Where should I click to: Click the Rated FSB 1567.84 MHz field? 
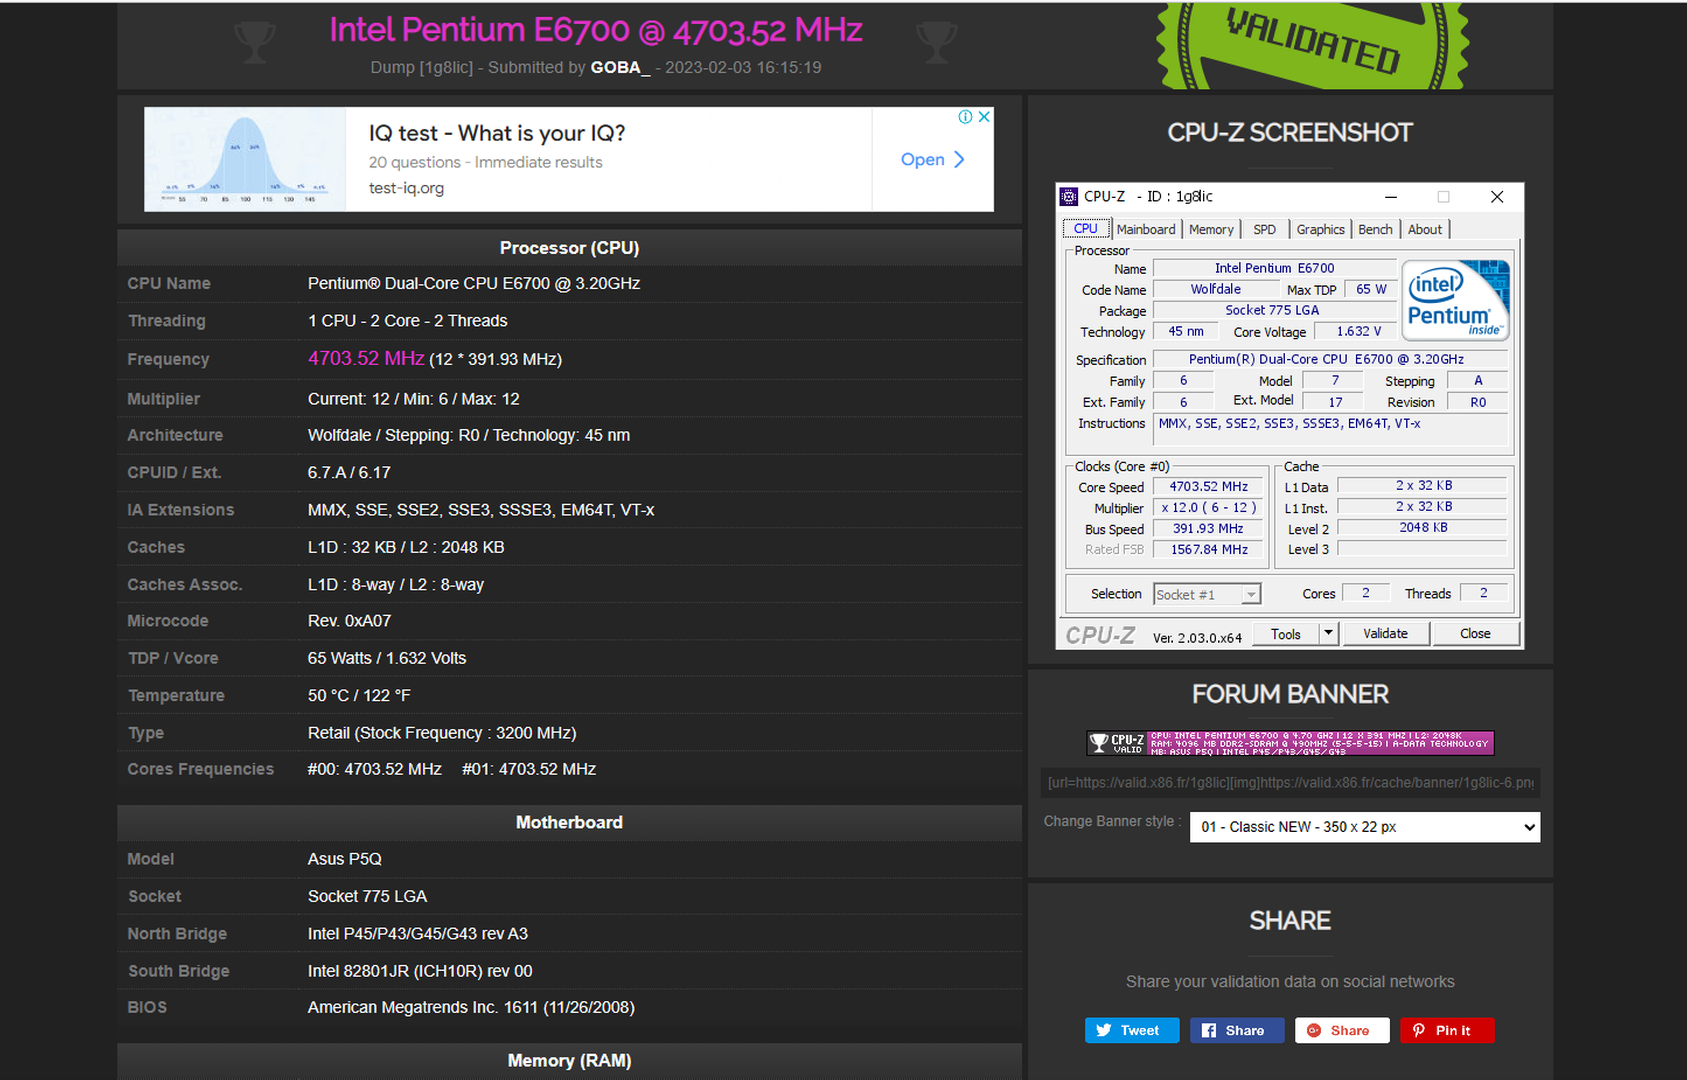pos(1208,550)
